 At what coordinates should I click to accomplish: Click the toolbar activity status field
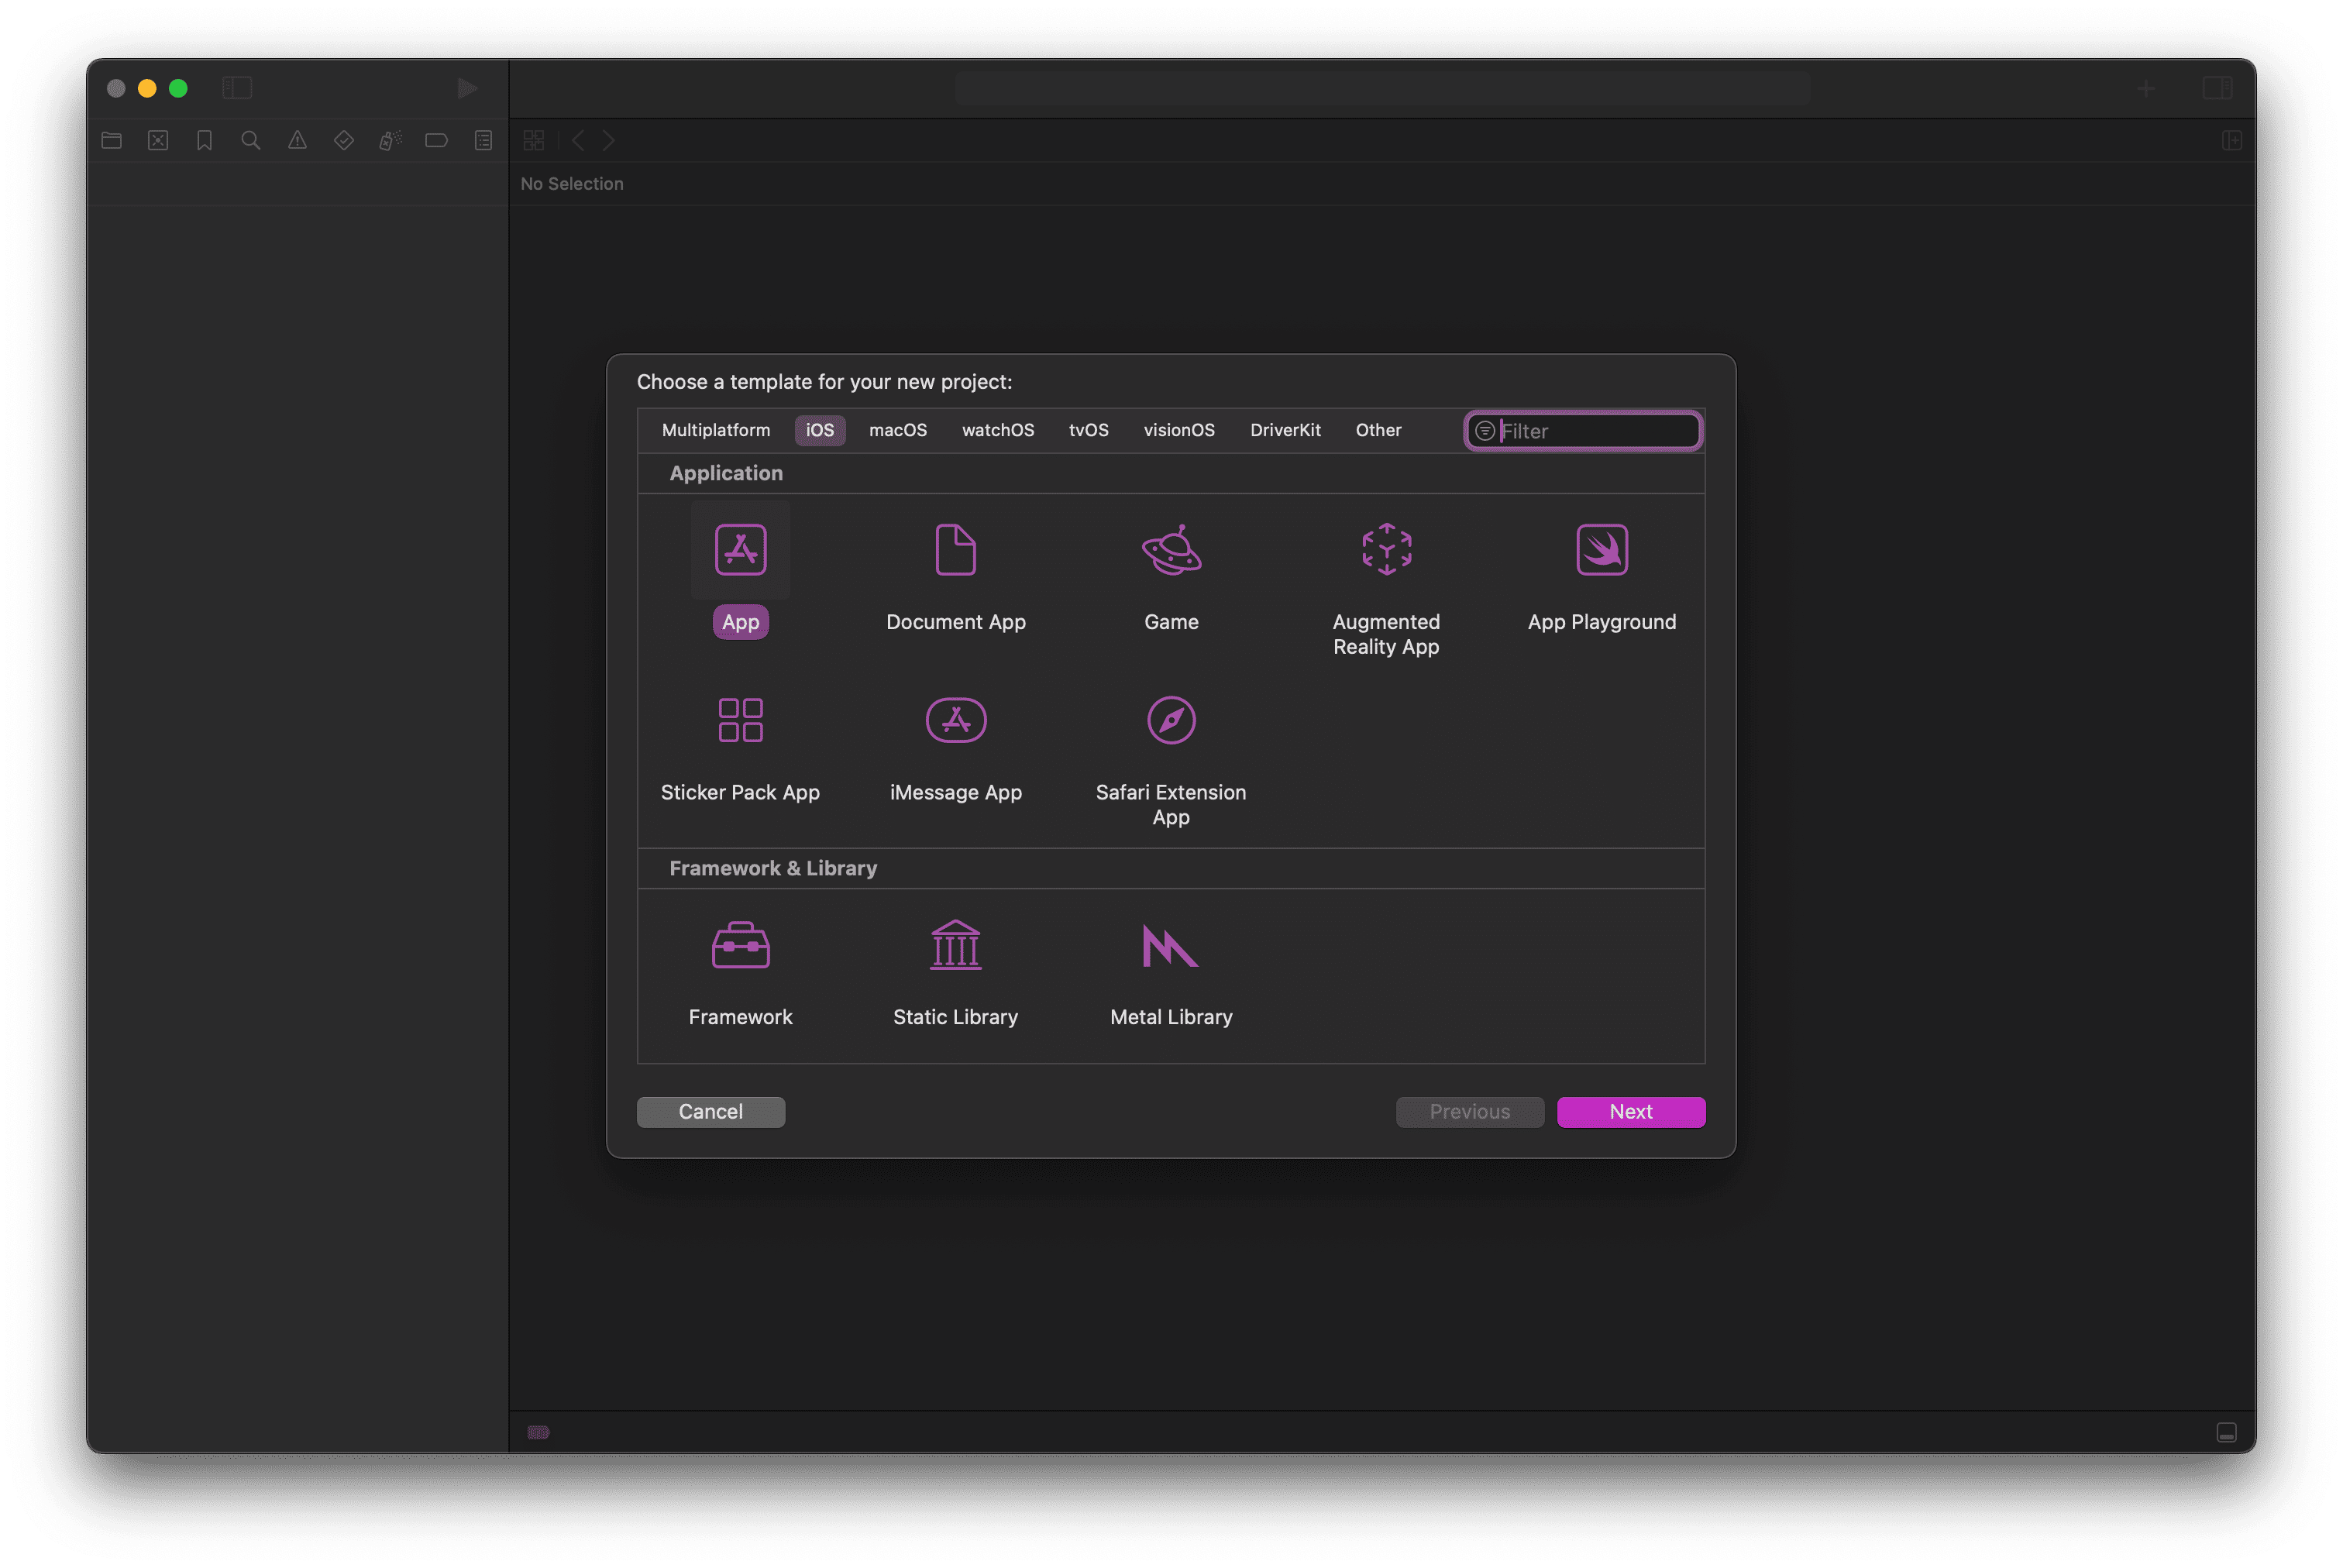point(1382,88)
